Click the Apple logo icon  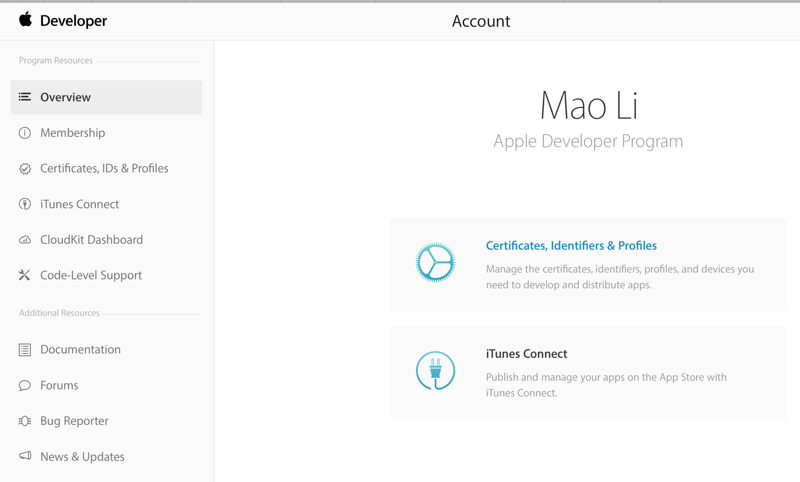click(x=26, y=20)
